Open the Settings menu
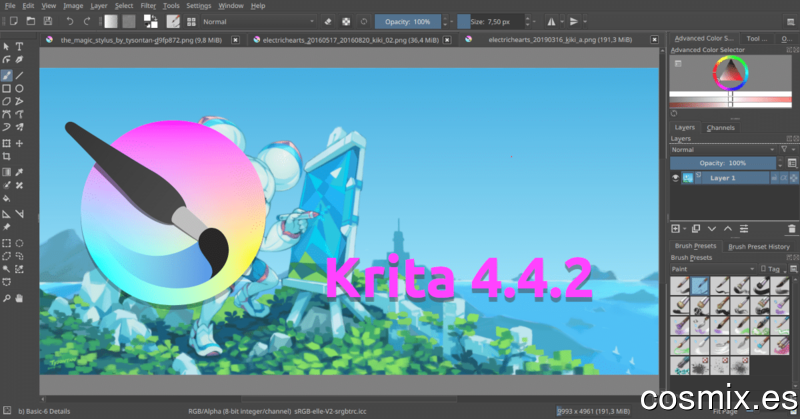 pyautogui.click(x=198, y=6)
